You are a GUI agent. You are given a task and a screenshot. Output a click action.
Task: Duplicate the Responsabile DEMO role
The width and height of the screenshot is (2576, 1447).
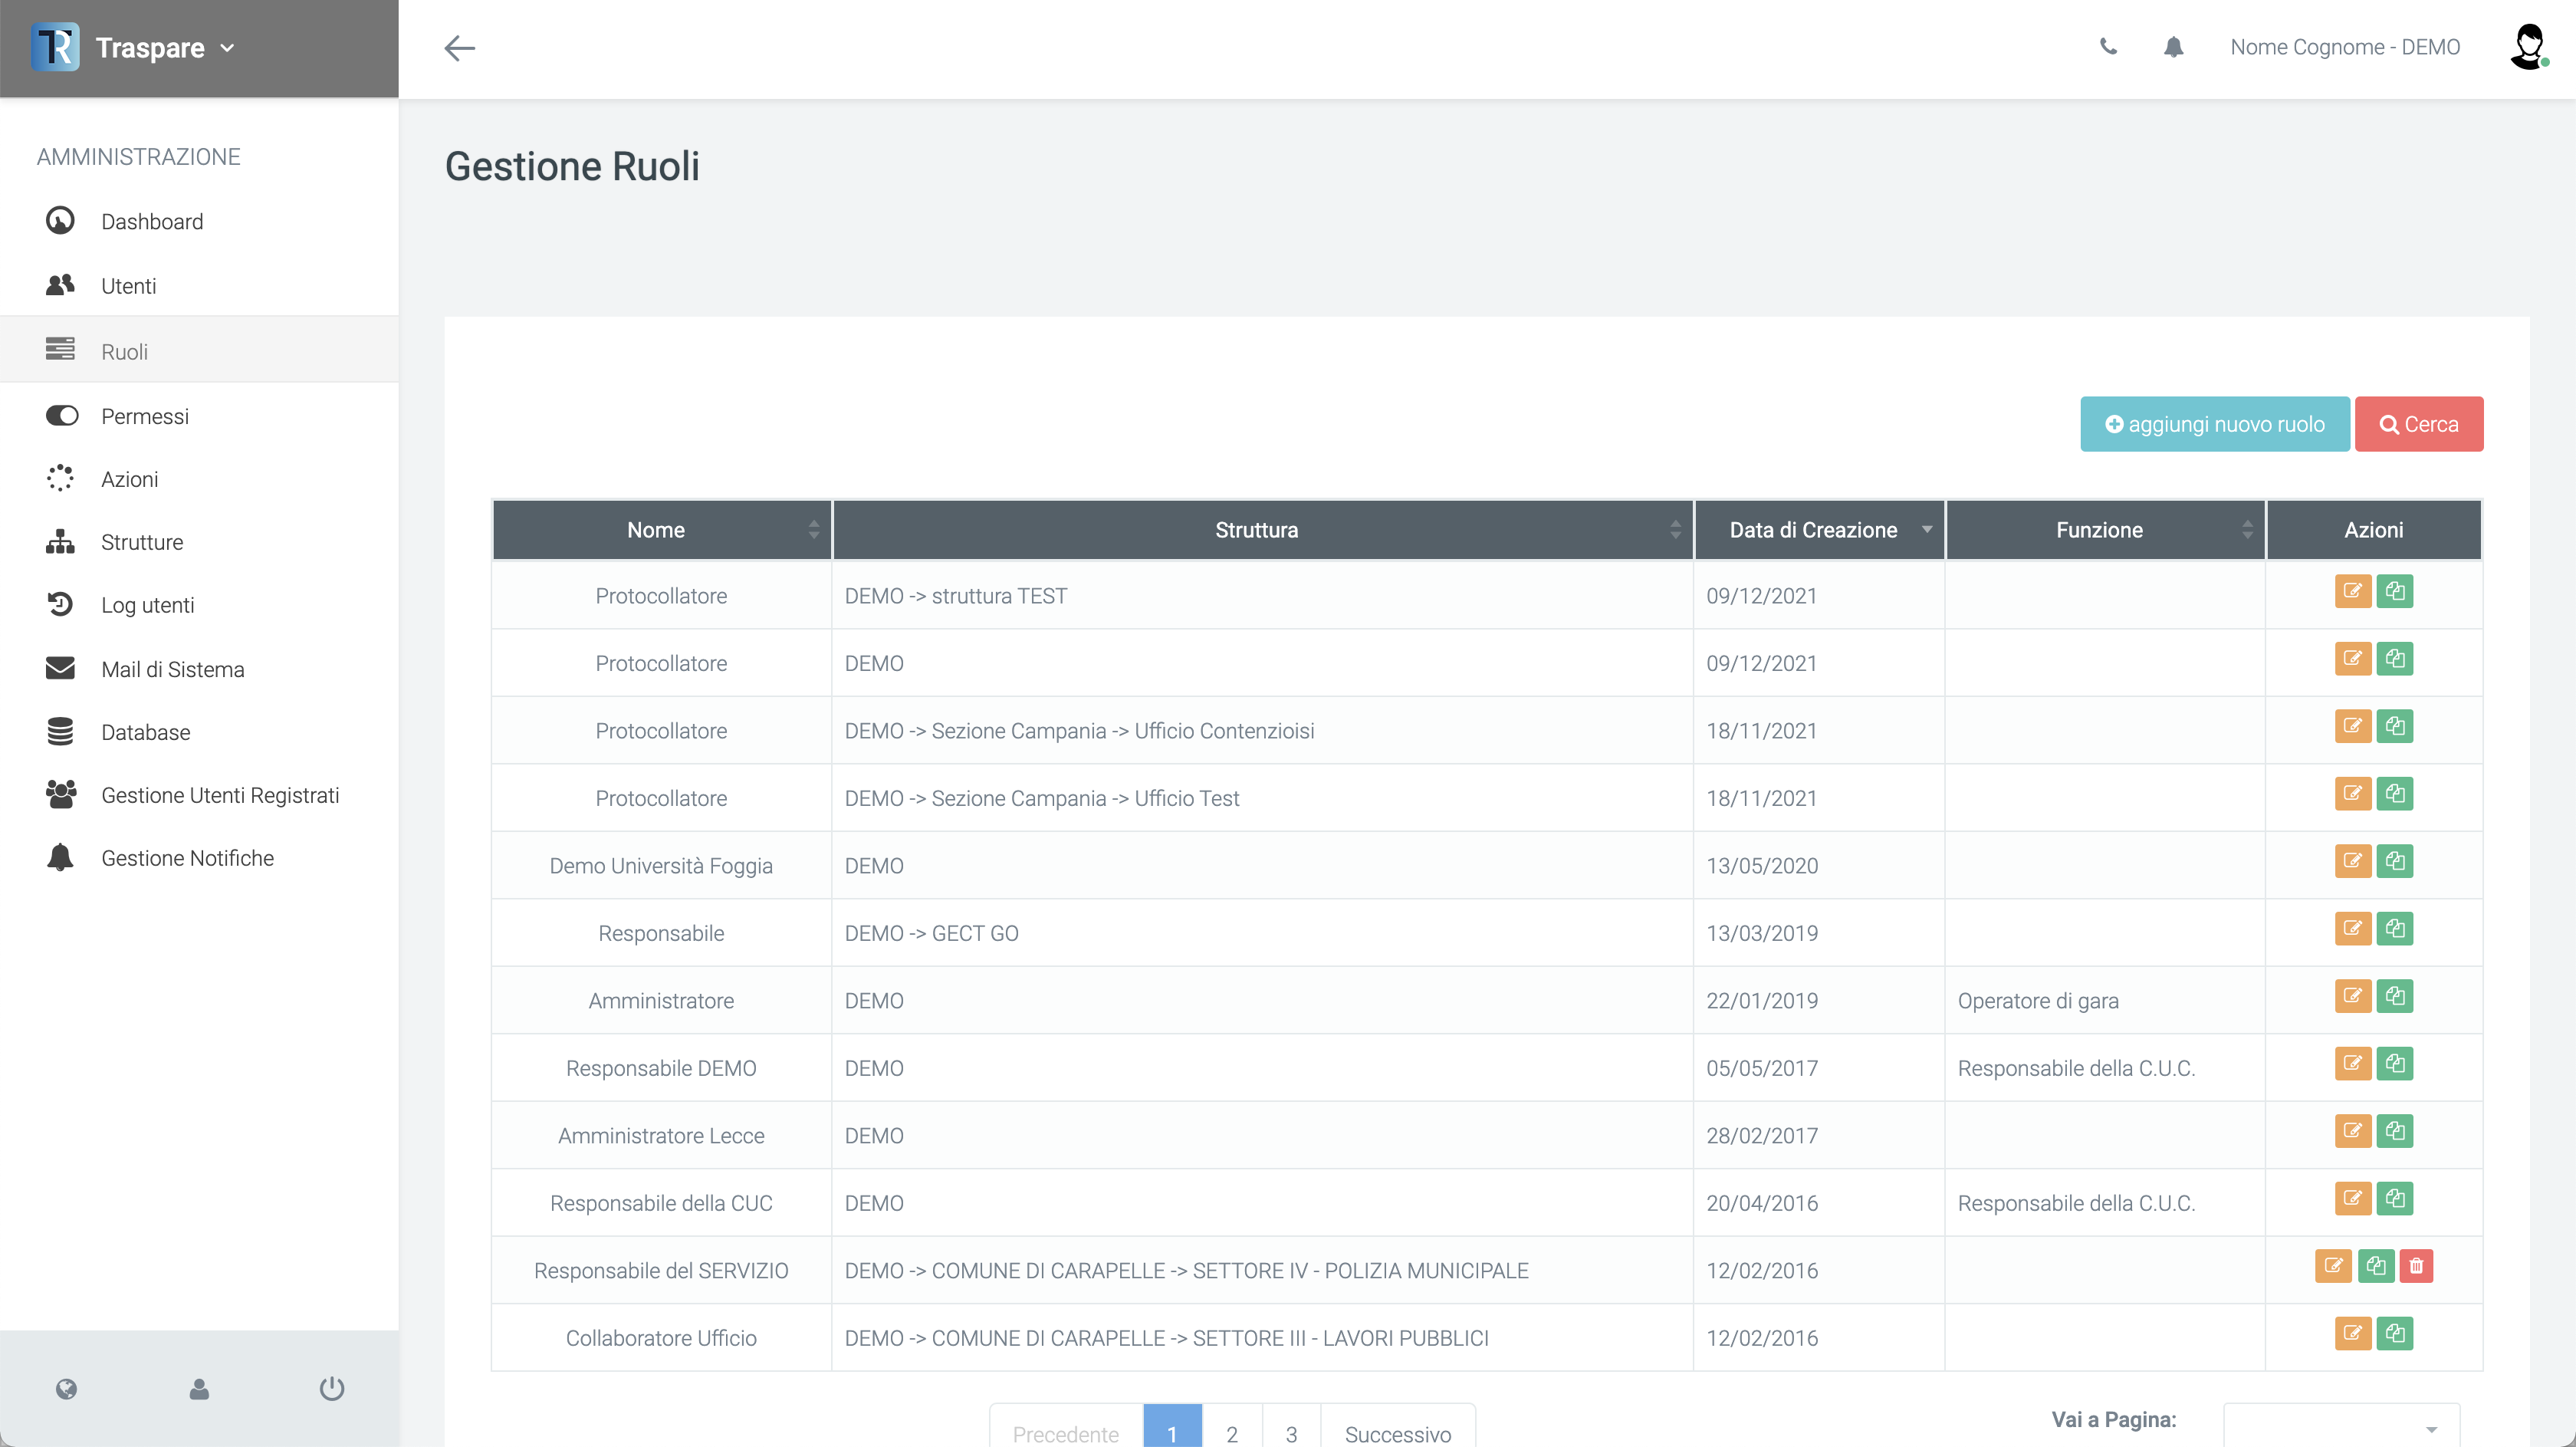tap(2394, 1063)
